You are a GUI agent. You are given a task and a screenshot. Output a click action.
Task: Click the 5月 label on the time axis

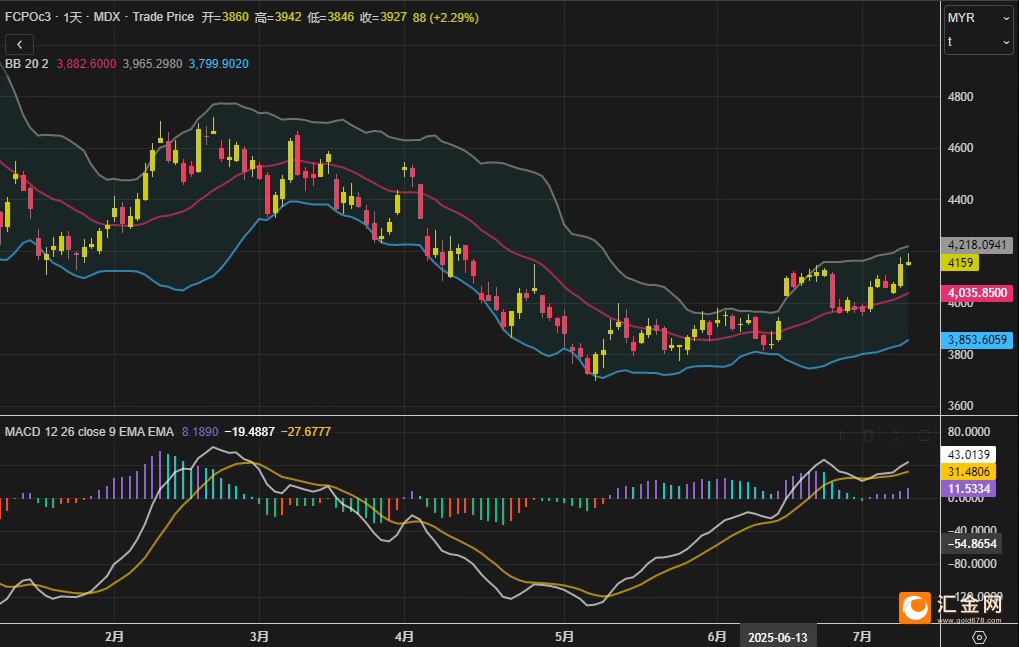[564, 637]
